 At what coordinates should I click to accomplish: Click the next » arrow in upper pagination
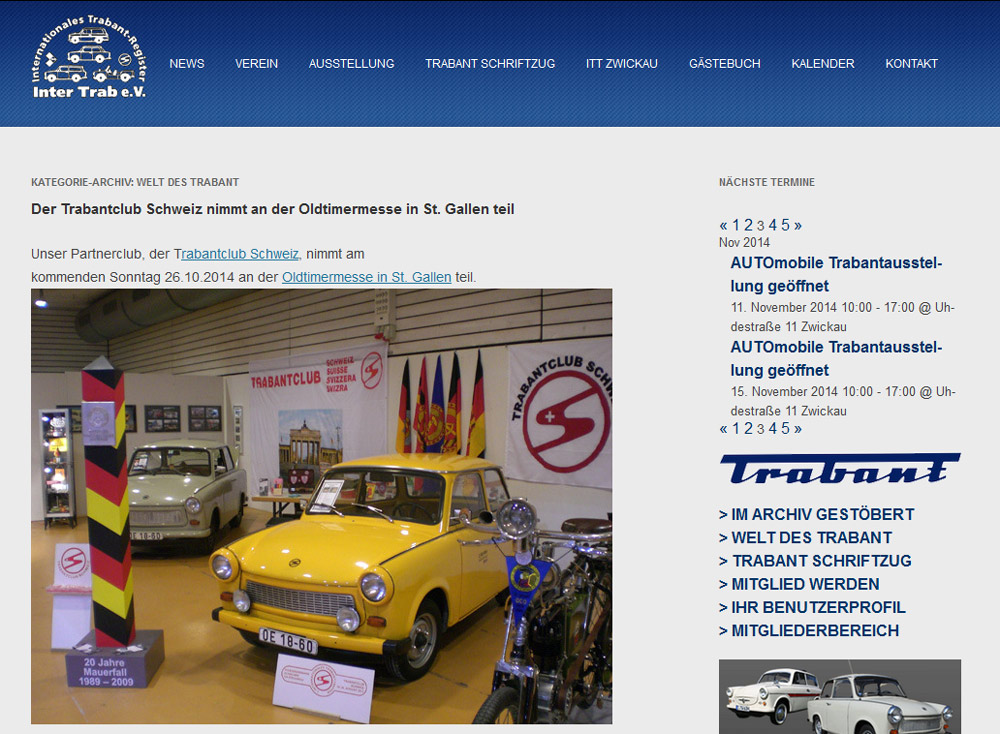point(798,225)
